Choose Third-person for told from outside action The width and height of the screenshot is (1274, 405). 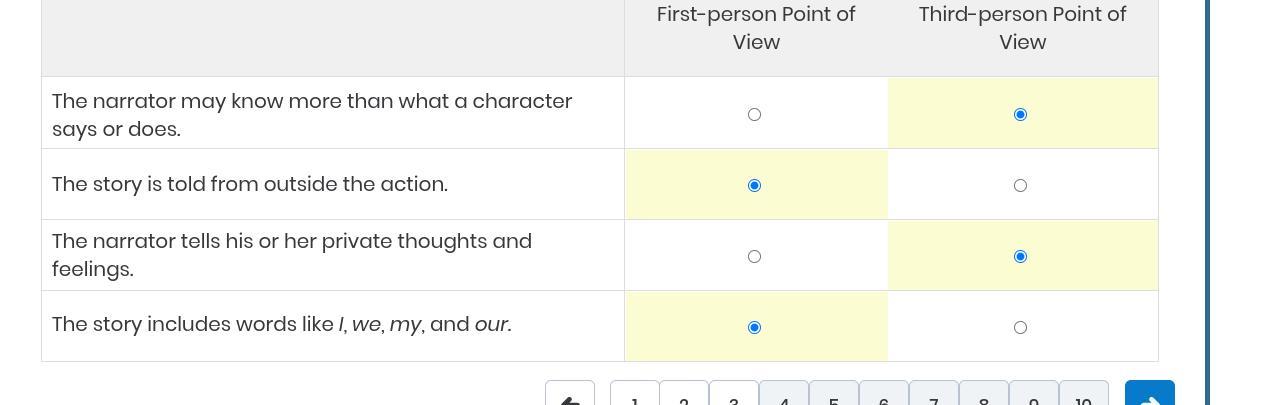click(x=1020, y=186)
